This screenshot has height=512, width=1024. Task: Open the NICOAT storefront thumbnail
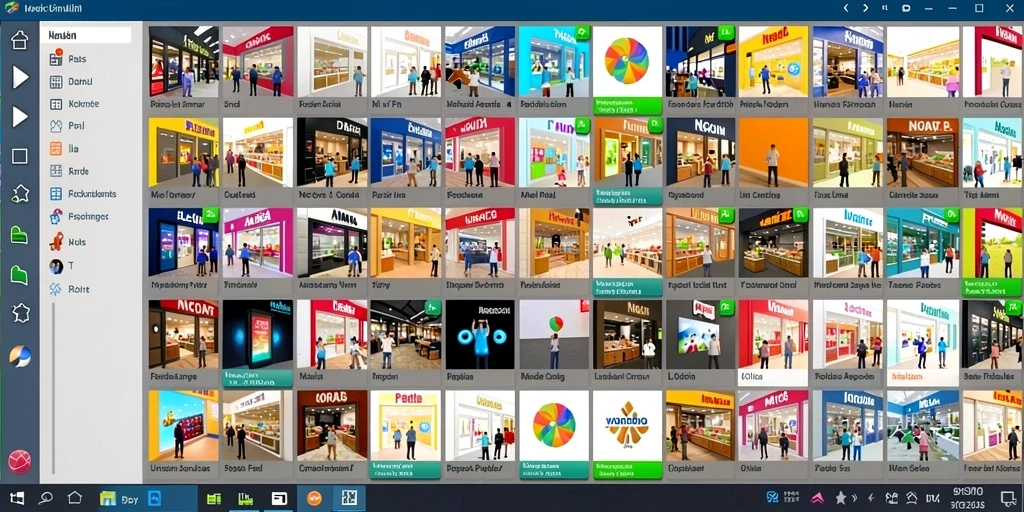(183, 334)
